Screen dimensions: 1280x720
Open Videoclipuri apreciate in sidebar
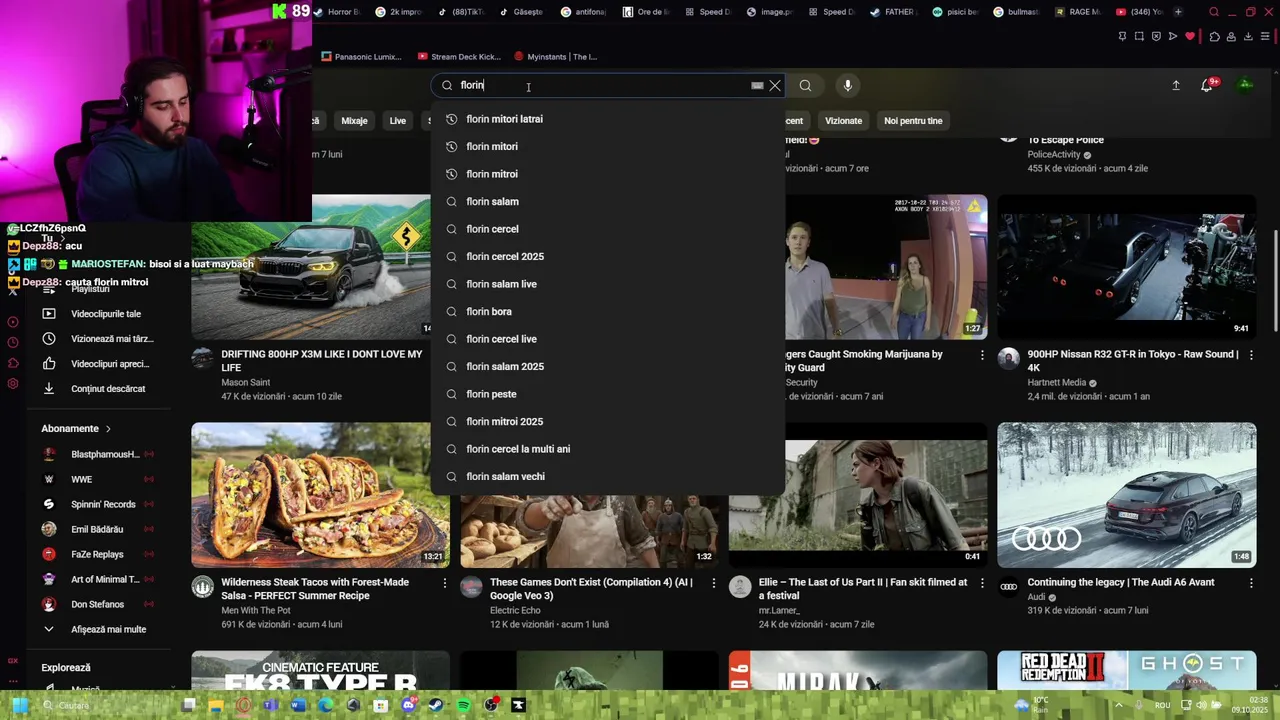(98, 364)
